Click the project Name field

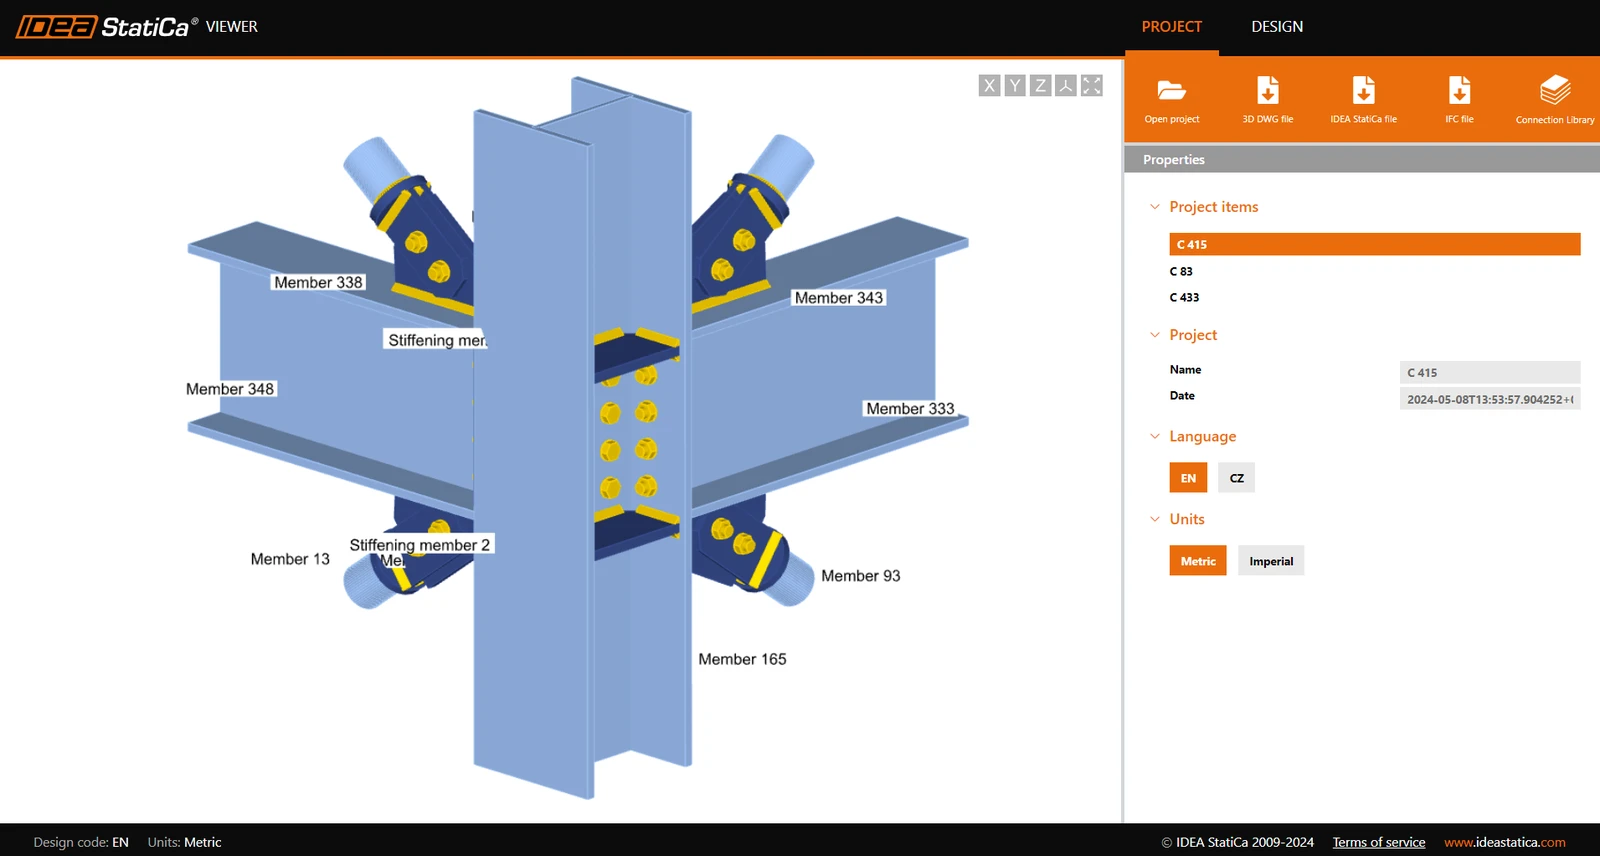point(1490,372)
